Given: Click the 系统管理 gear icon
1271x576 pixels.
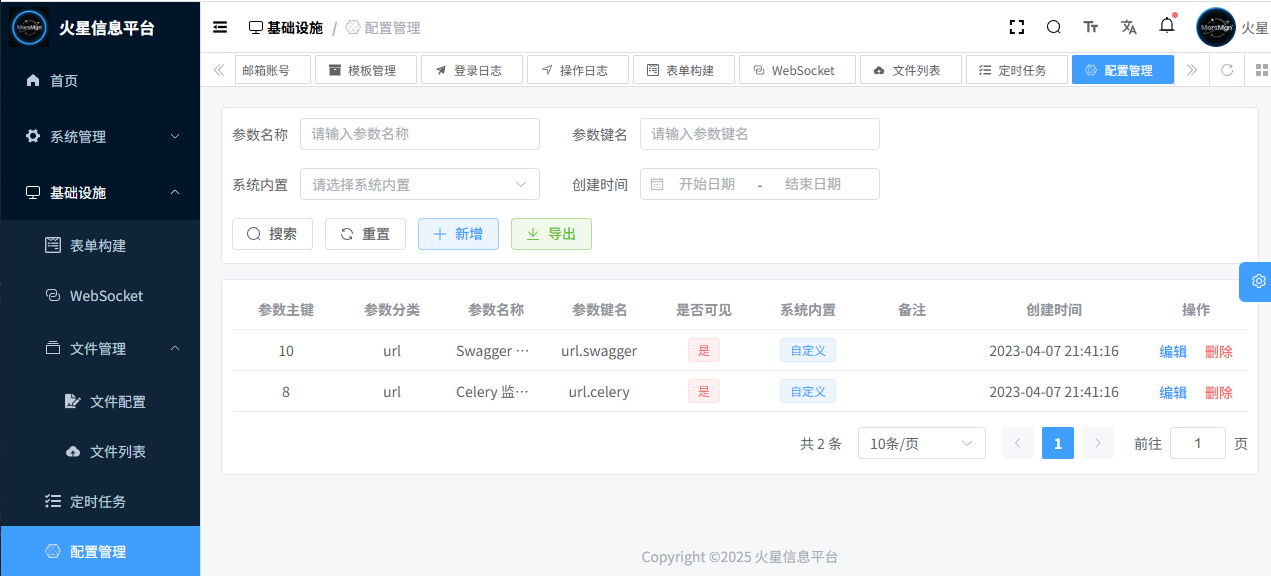Looking at the screenshot, I should pos(33,136).
